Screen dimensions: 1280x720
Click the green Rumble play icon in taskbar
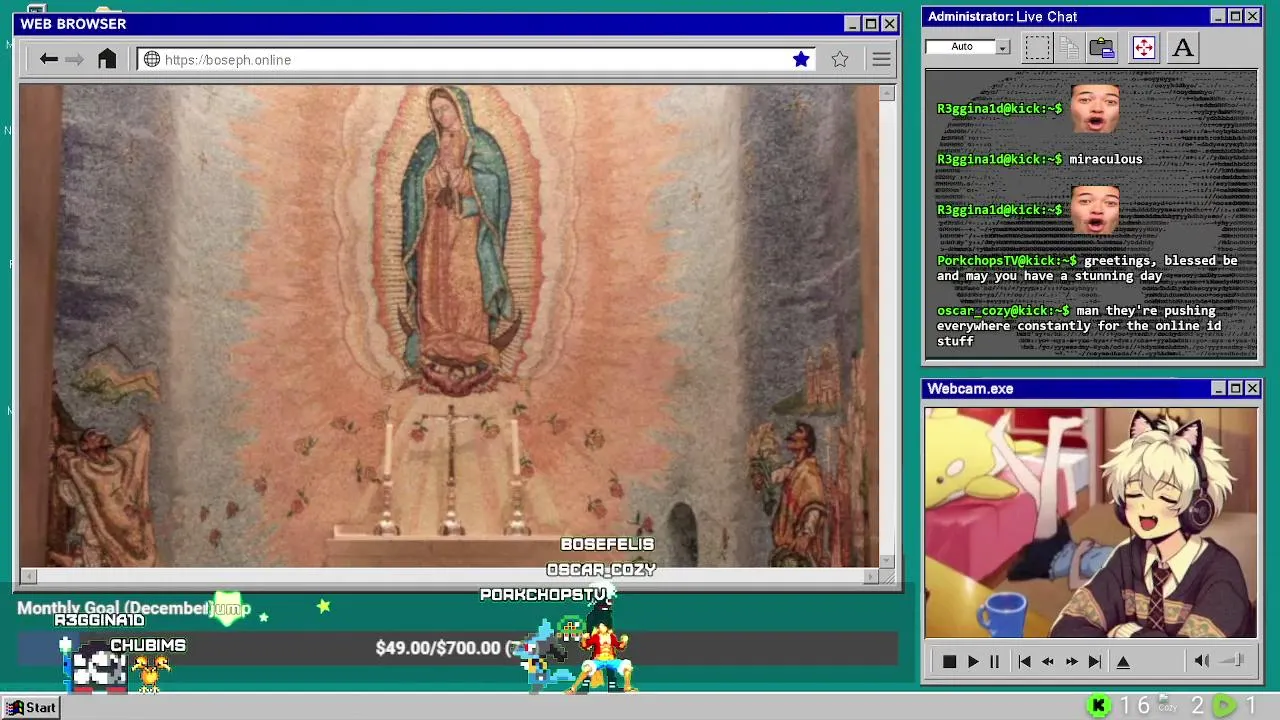(x=1223, y=706)
